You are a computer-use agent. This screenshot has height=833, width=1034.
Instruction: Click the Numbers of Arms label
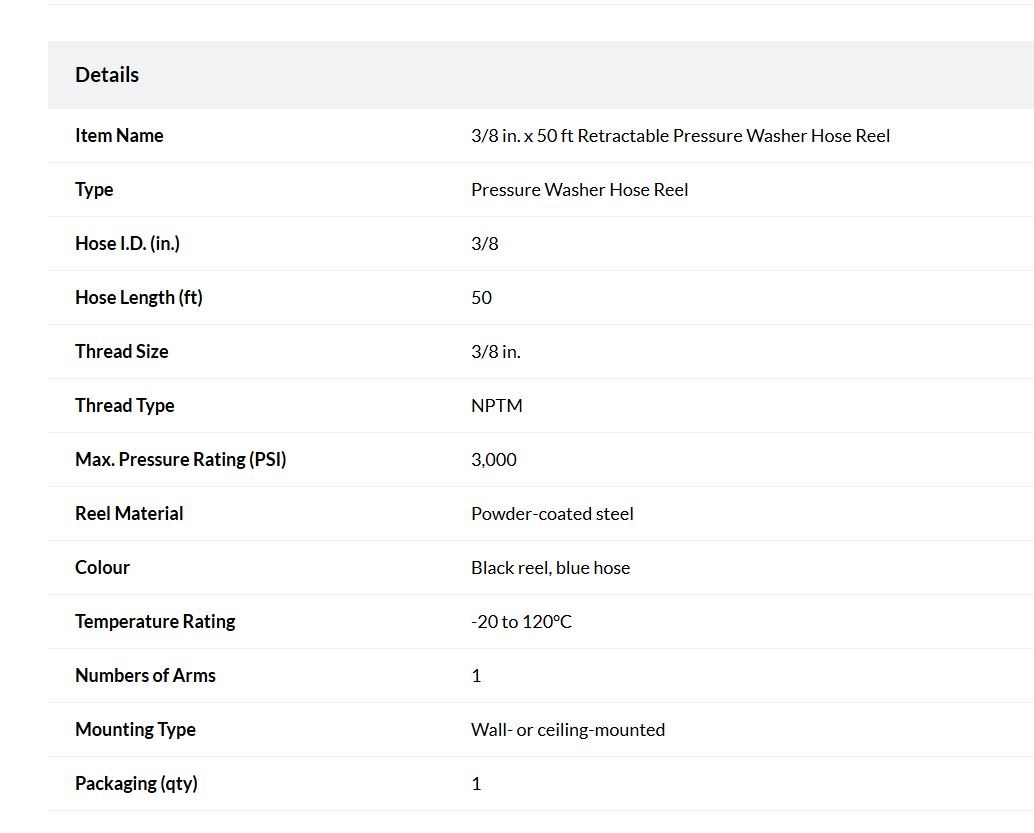146,675
